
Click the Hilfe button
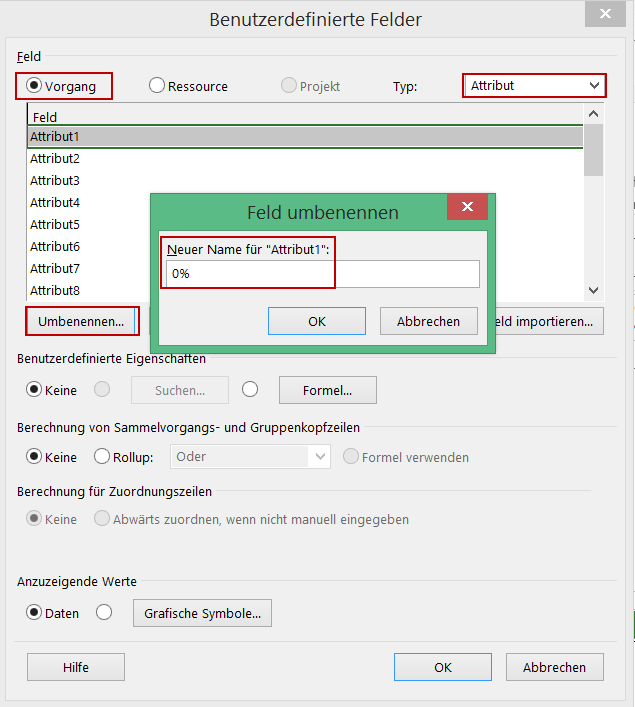76,667
